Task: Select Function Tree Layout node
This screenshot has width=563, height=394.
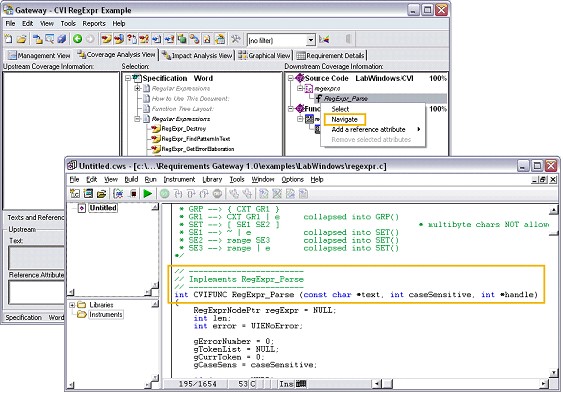Action: 182,108
